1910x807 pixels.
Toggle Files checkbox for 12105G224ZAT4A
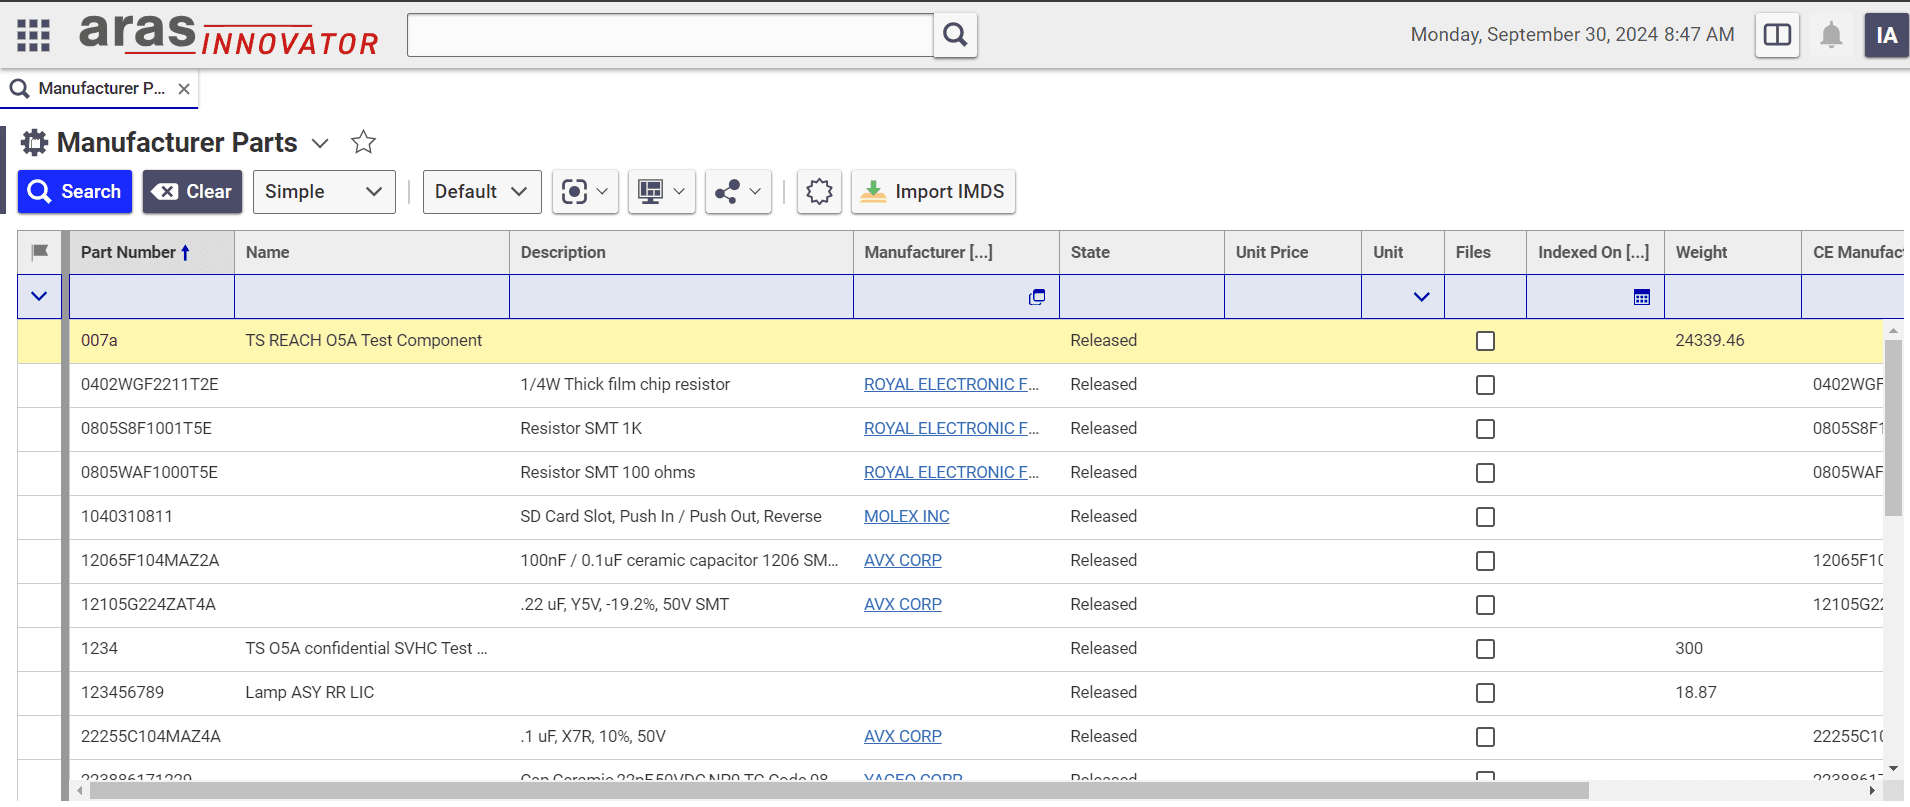pyautogui.click(x=1485, y=605)
